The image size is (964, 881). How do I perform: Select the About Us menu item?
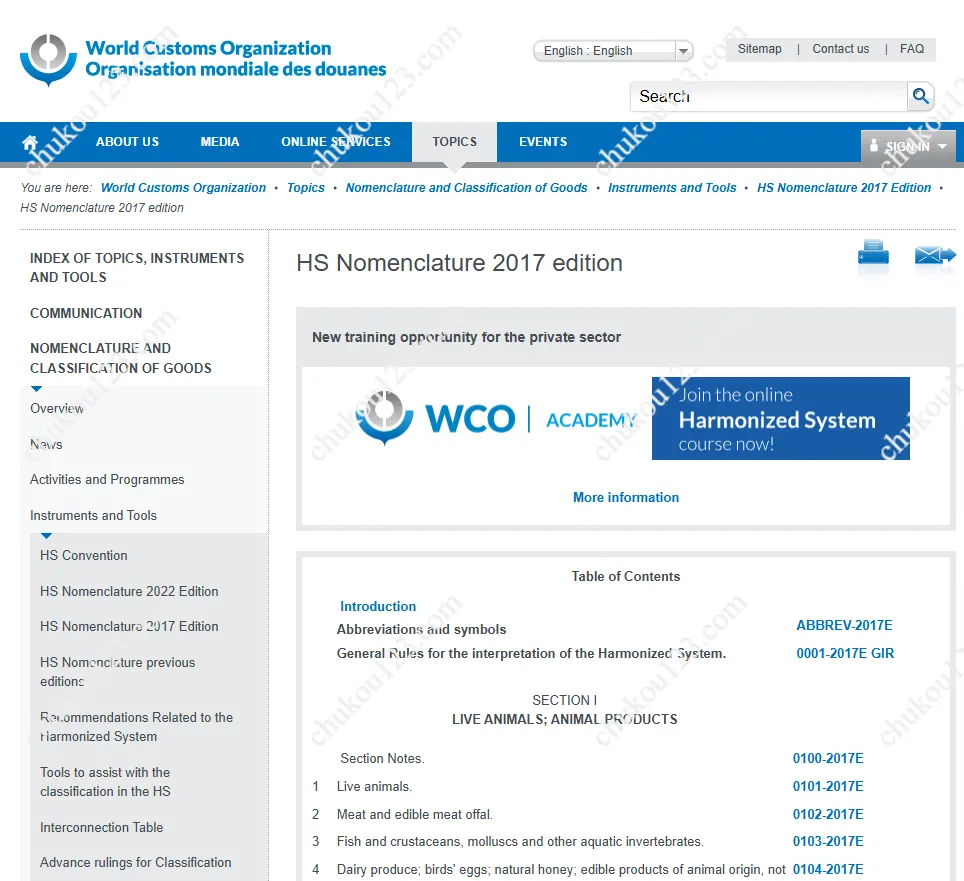(x=127, y=142)
